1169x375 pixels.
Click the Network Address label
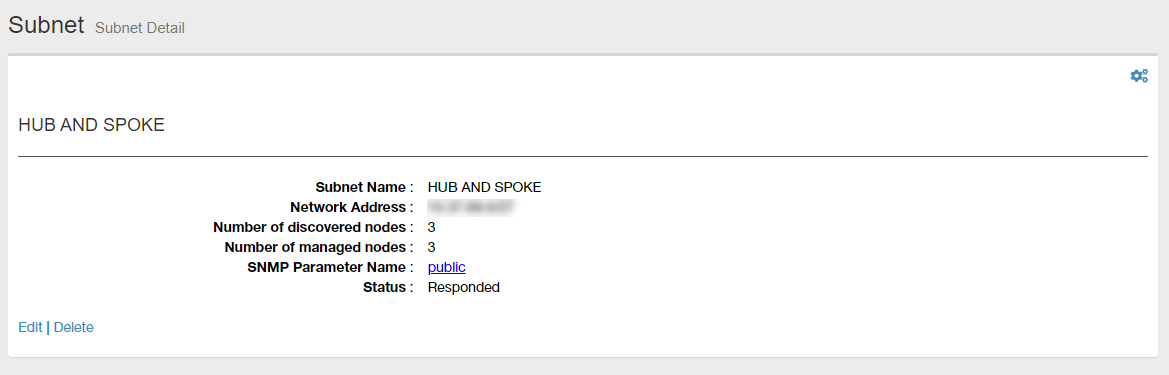click(352, 207)
